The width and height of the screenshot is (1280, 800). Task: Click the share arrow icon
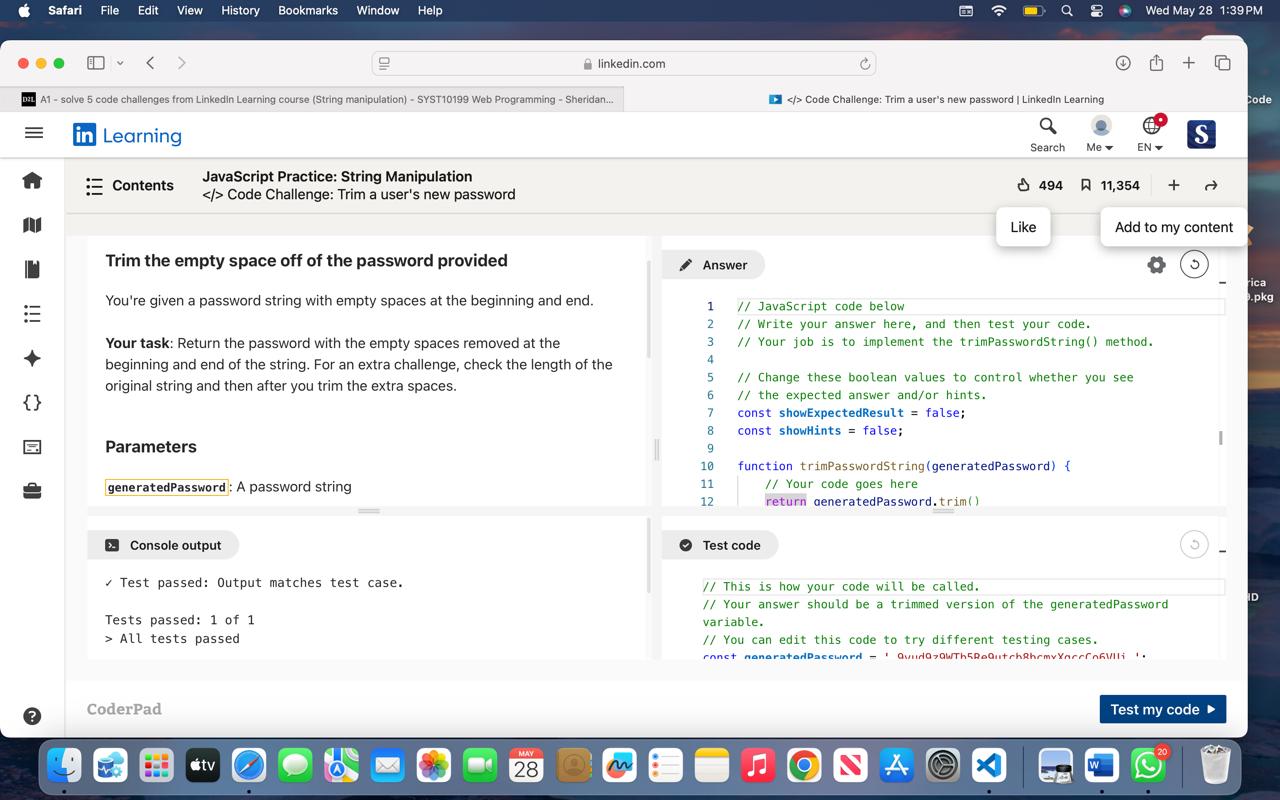(x=1210, y=185)
